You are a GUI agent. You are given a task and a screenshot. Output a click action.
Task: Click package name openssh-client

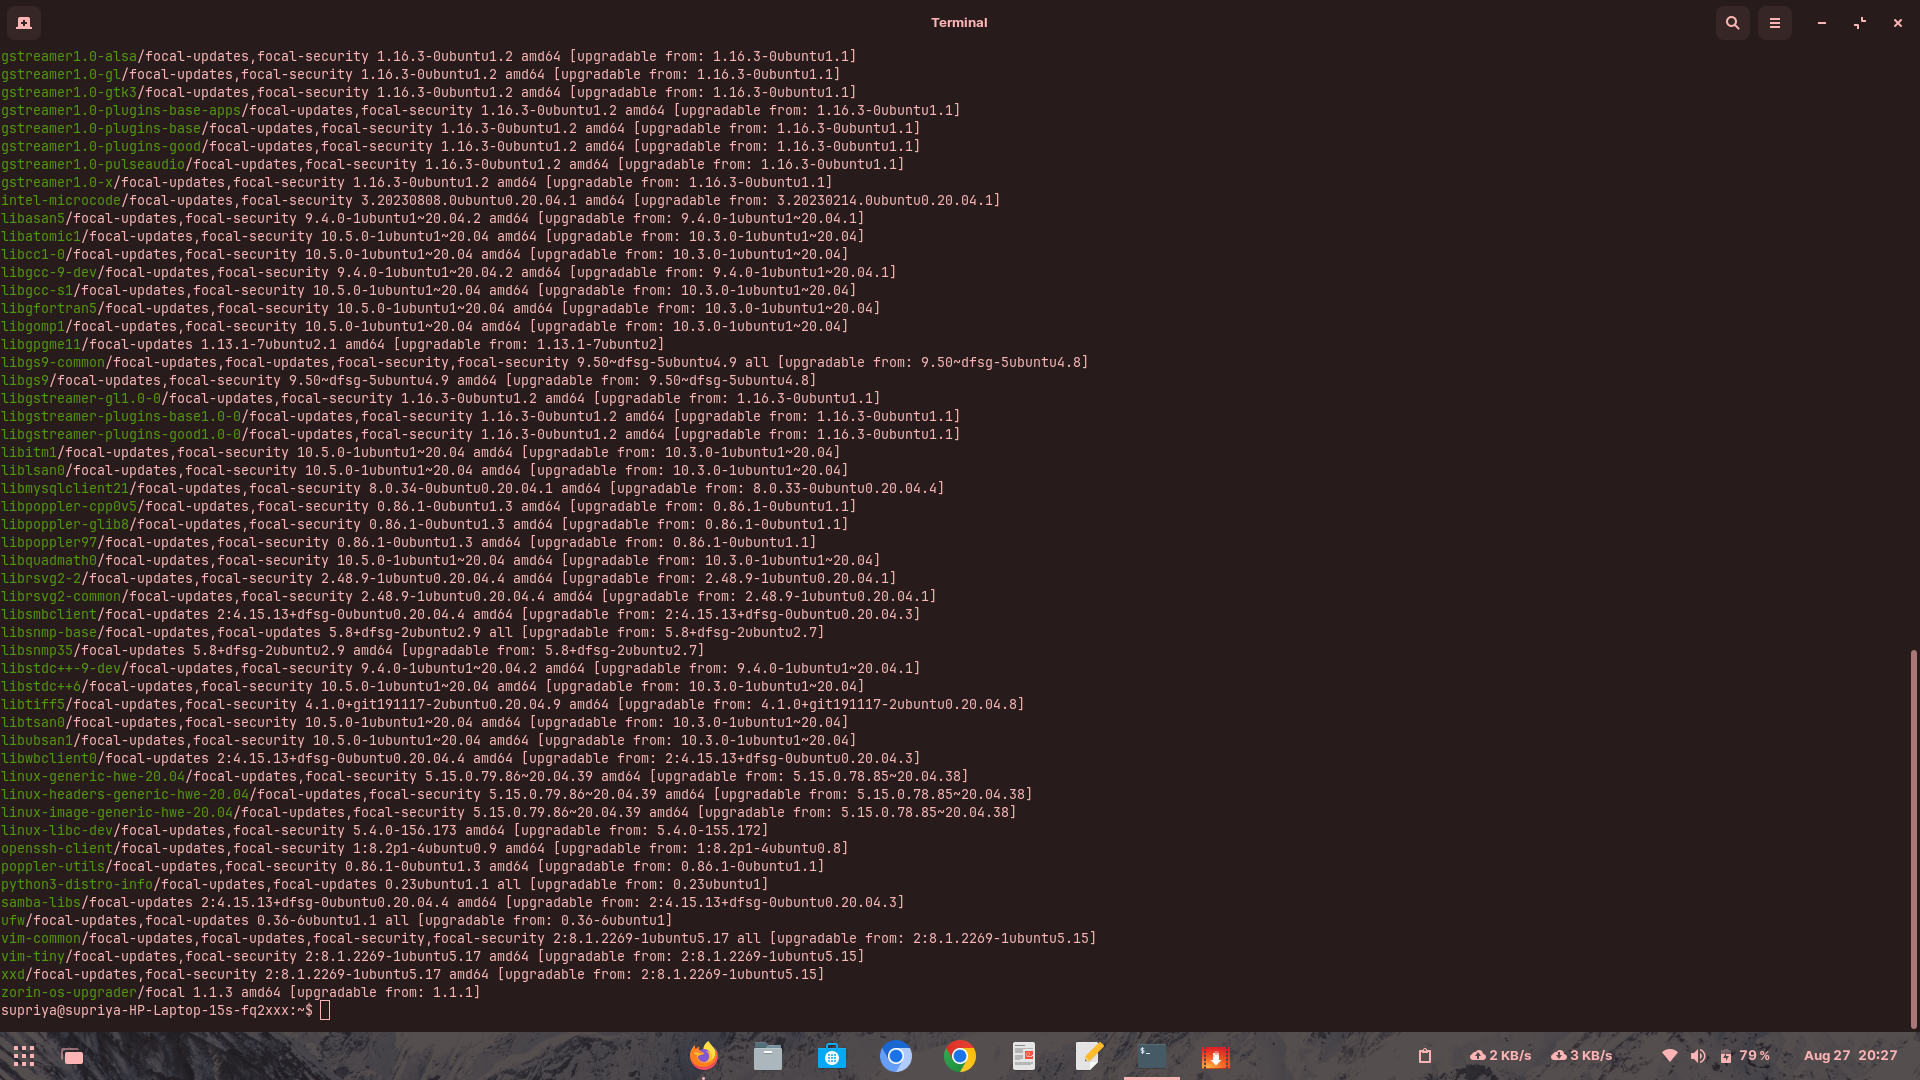pos(57,849)
